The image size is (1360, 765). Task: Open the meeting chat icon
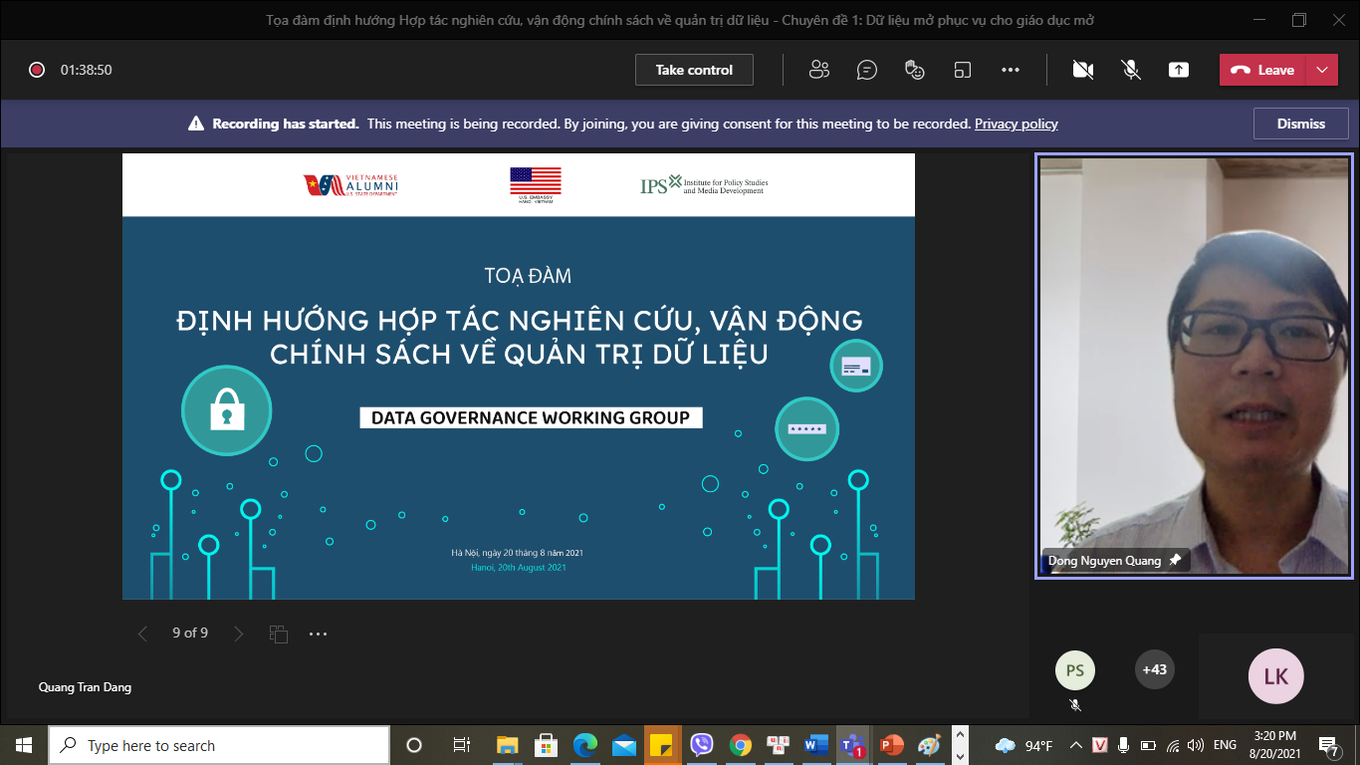pyautogui.click(x=867, y=70)
